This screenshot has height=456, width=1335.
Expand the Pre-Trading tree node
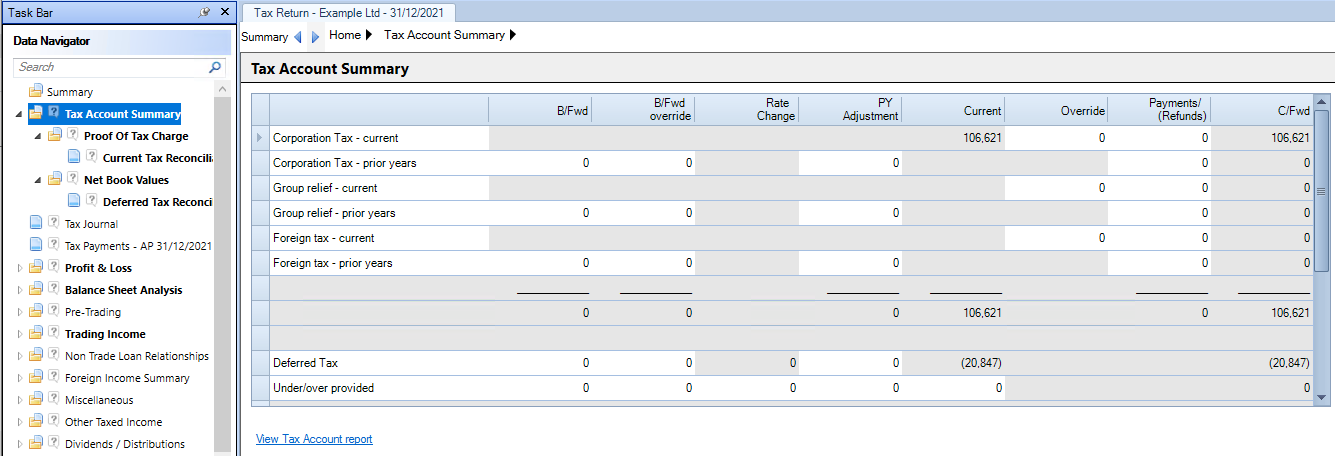point(20,311)
